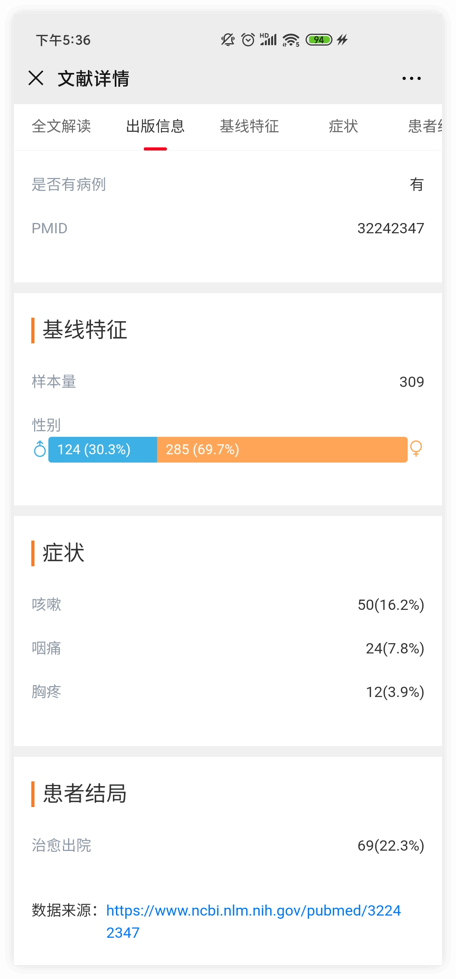This screenshot has height=979, width=456.
Task: Tap the male gender symbol icon
Action: [x=39, y=448]
